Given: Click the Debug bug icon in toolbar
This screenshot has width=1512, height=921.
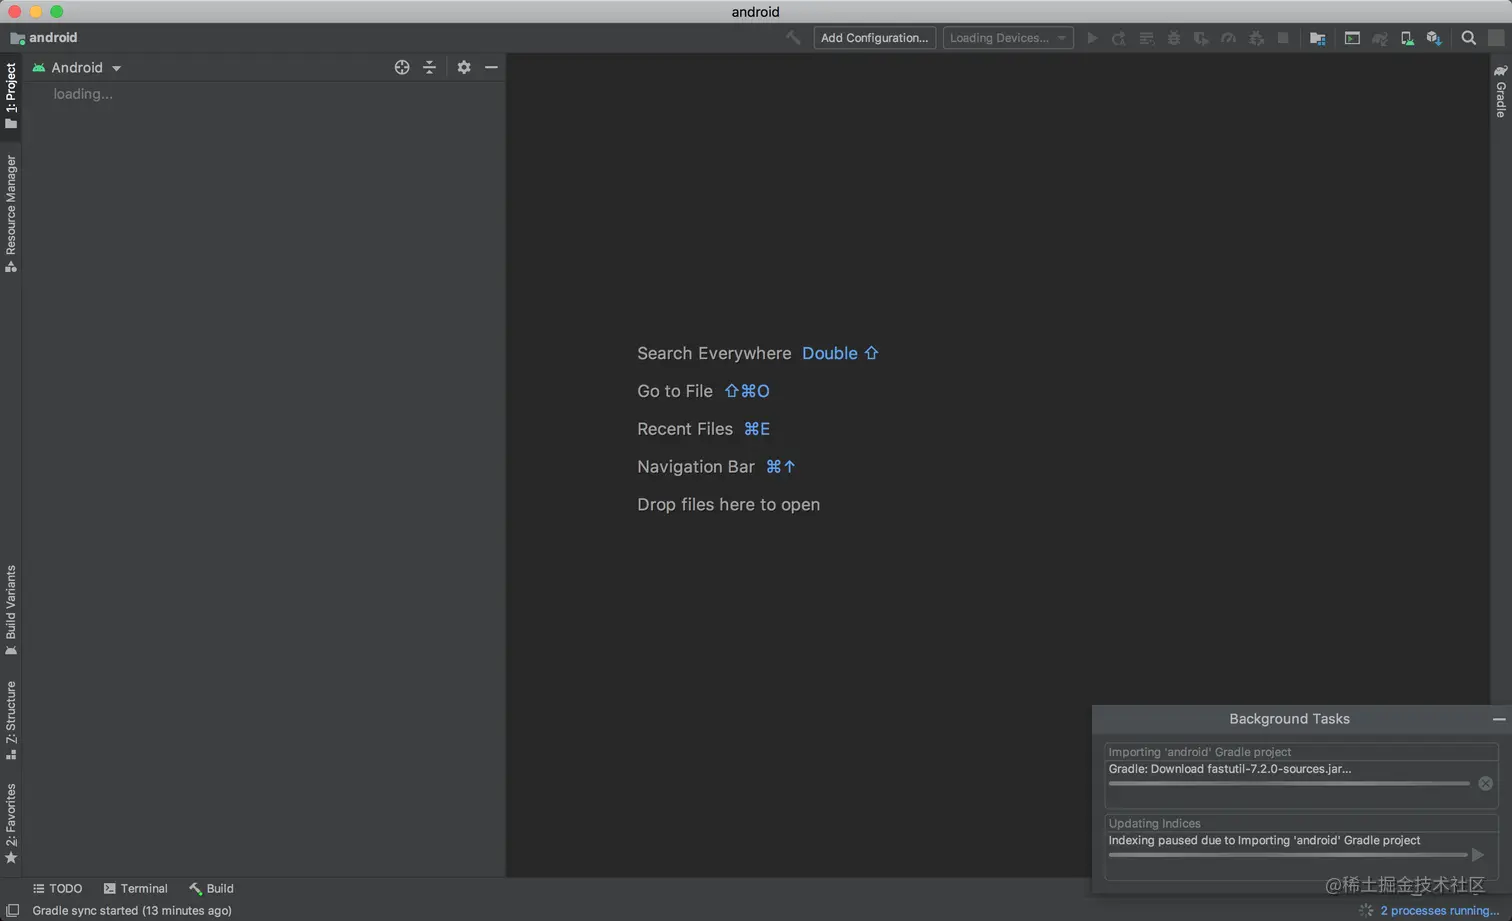Looking at the screenshot, I should pyautogui.click(x=1174, y=38).
